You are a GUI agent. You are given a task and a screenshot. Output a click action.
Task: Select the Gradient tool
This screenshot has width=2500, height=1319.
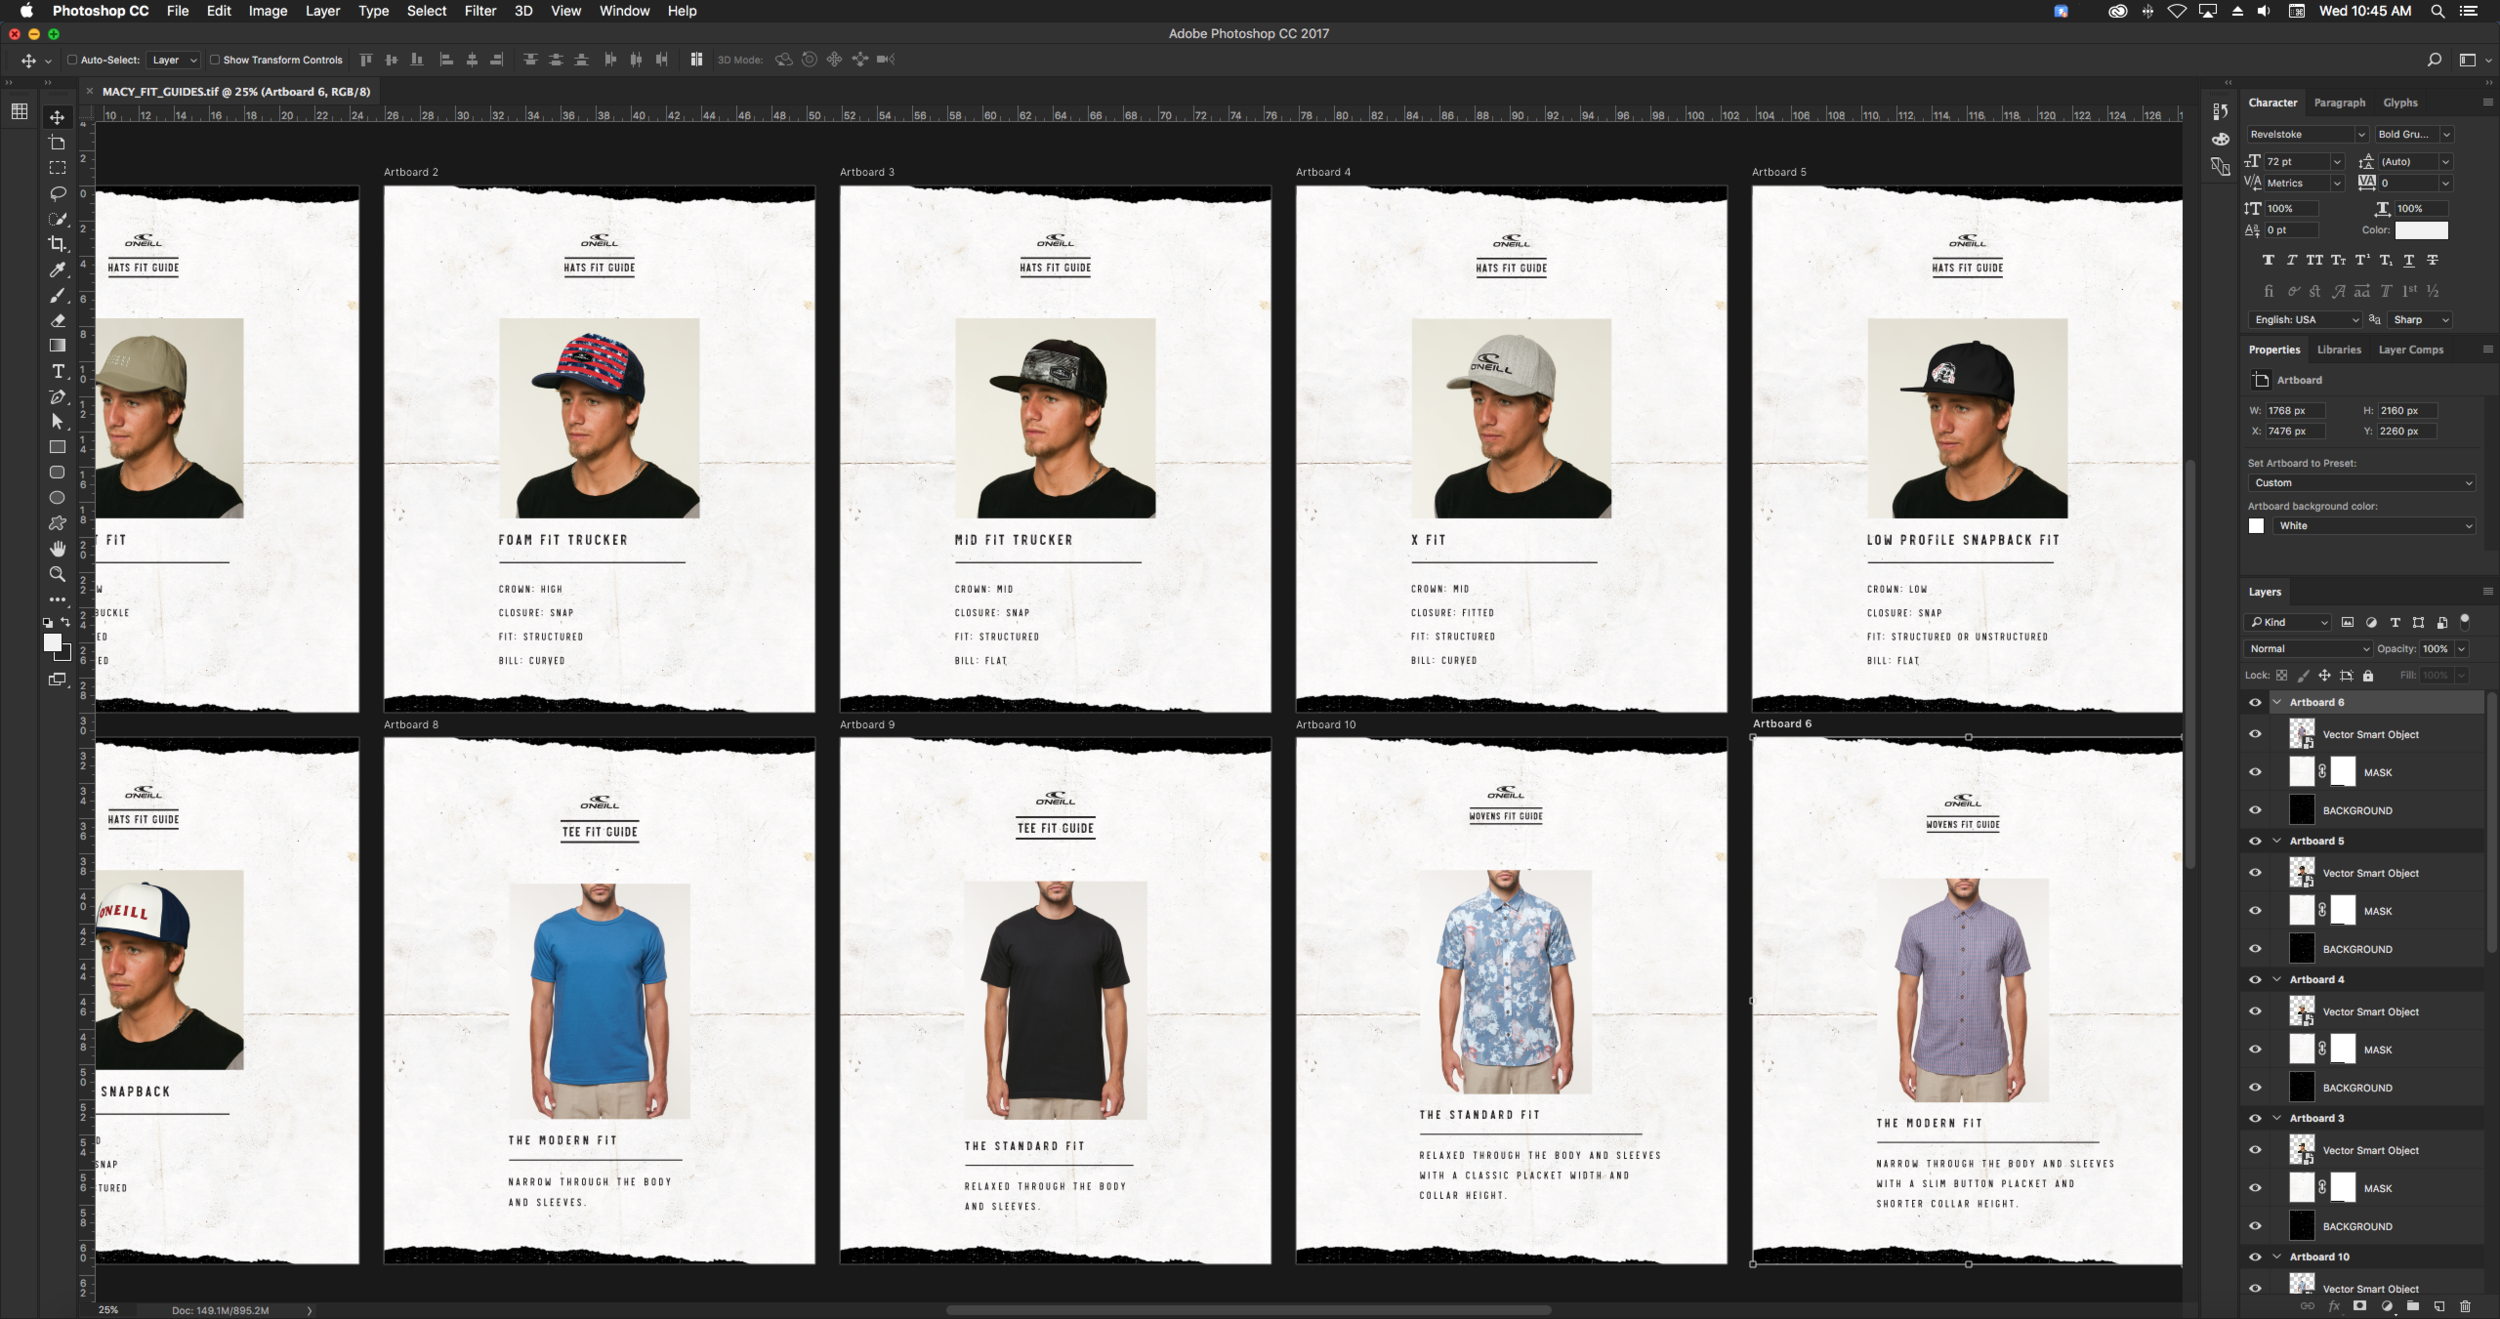tap(57, 346)
